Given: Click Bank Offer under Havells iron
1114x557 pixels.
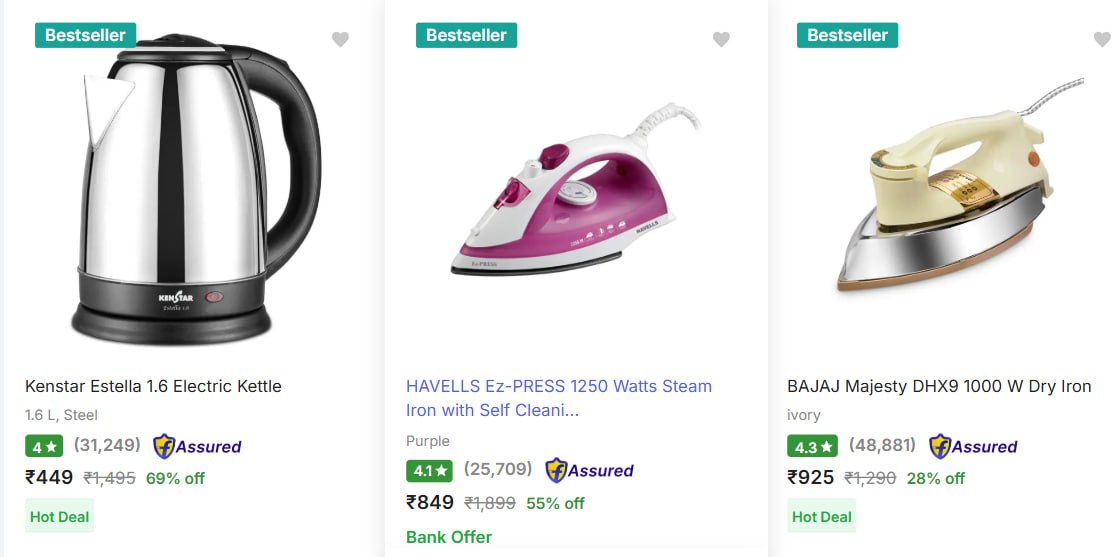Looking at the screenshot, I should (x=449, y=537).
